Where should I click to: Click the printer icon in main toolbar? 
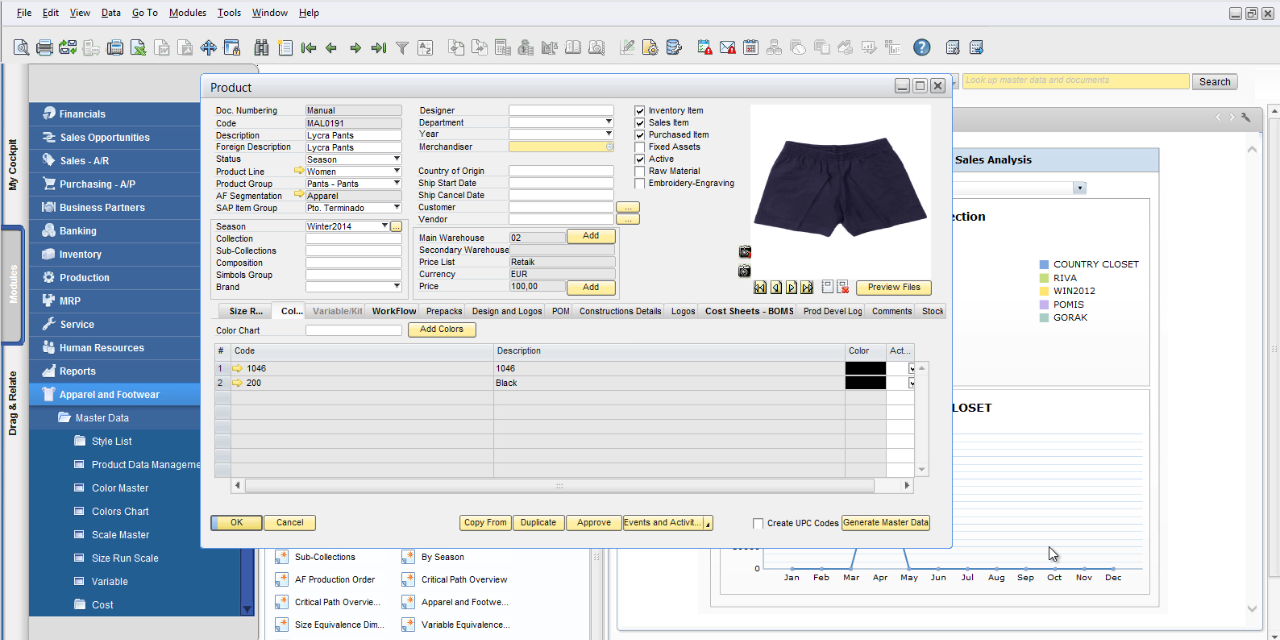45,47
